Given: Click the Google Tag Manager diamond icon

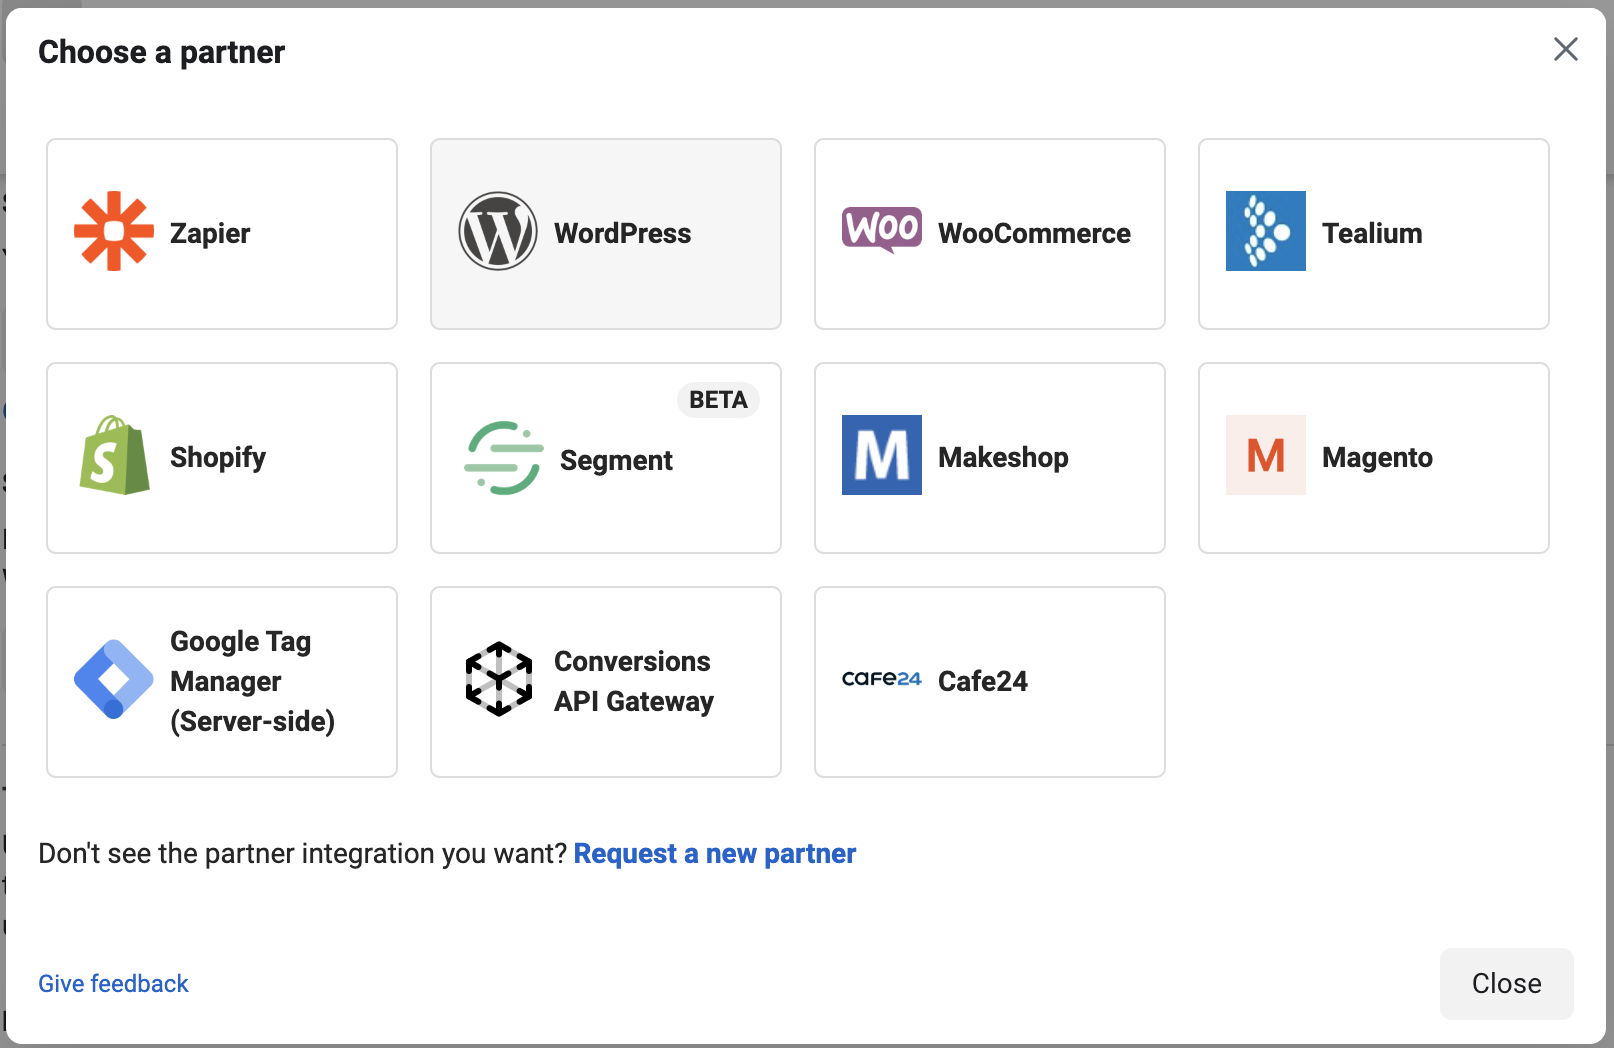Looking at the screenshot, I should tap(114, 679).
